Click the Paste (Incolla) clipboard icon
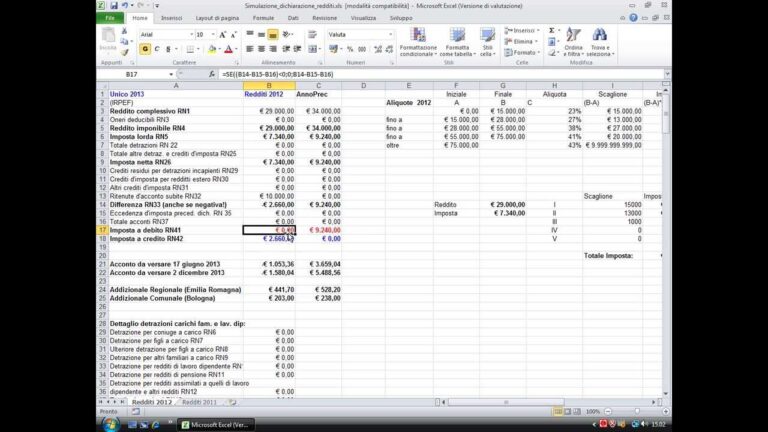Viewport: 768px width, 432px height. [108, 36]
